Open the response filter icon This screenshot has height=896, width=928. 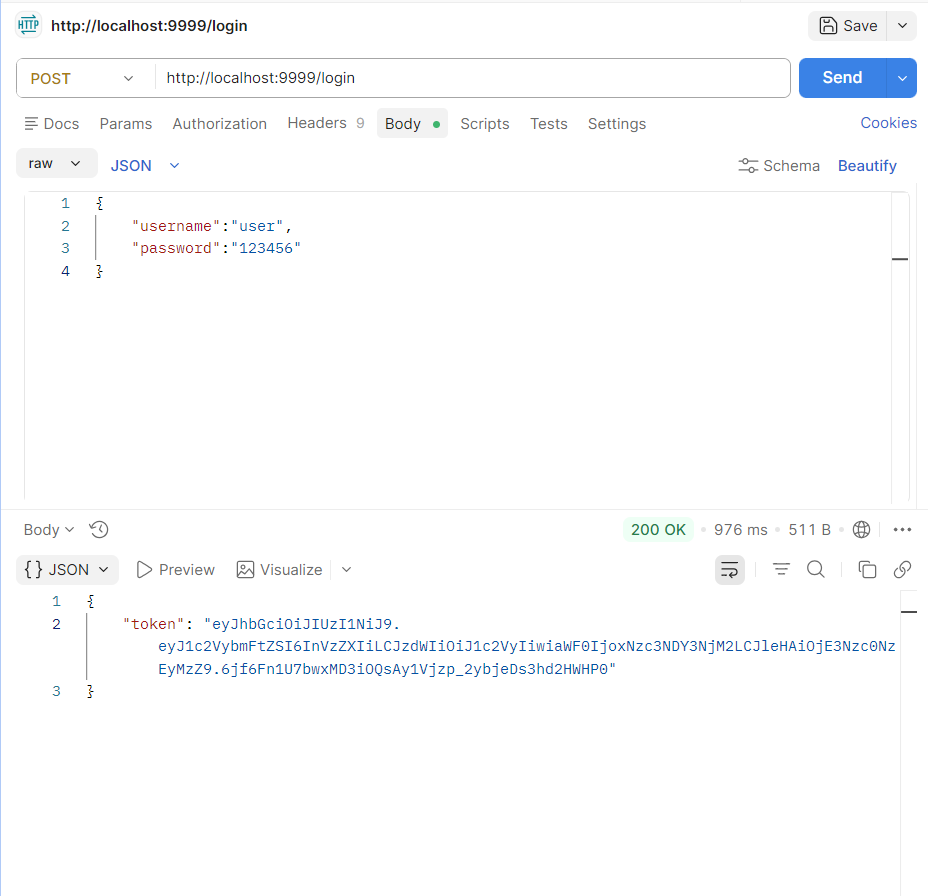coord(781,569)
